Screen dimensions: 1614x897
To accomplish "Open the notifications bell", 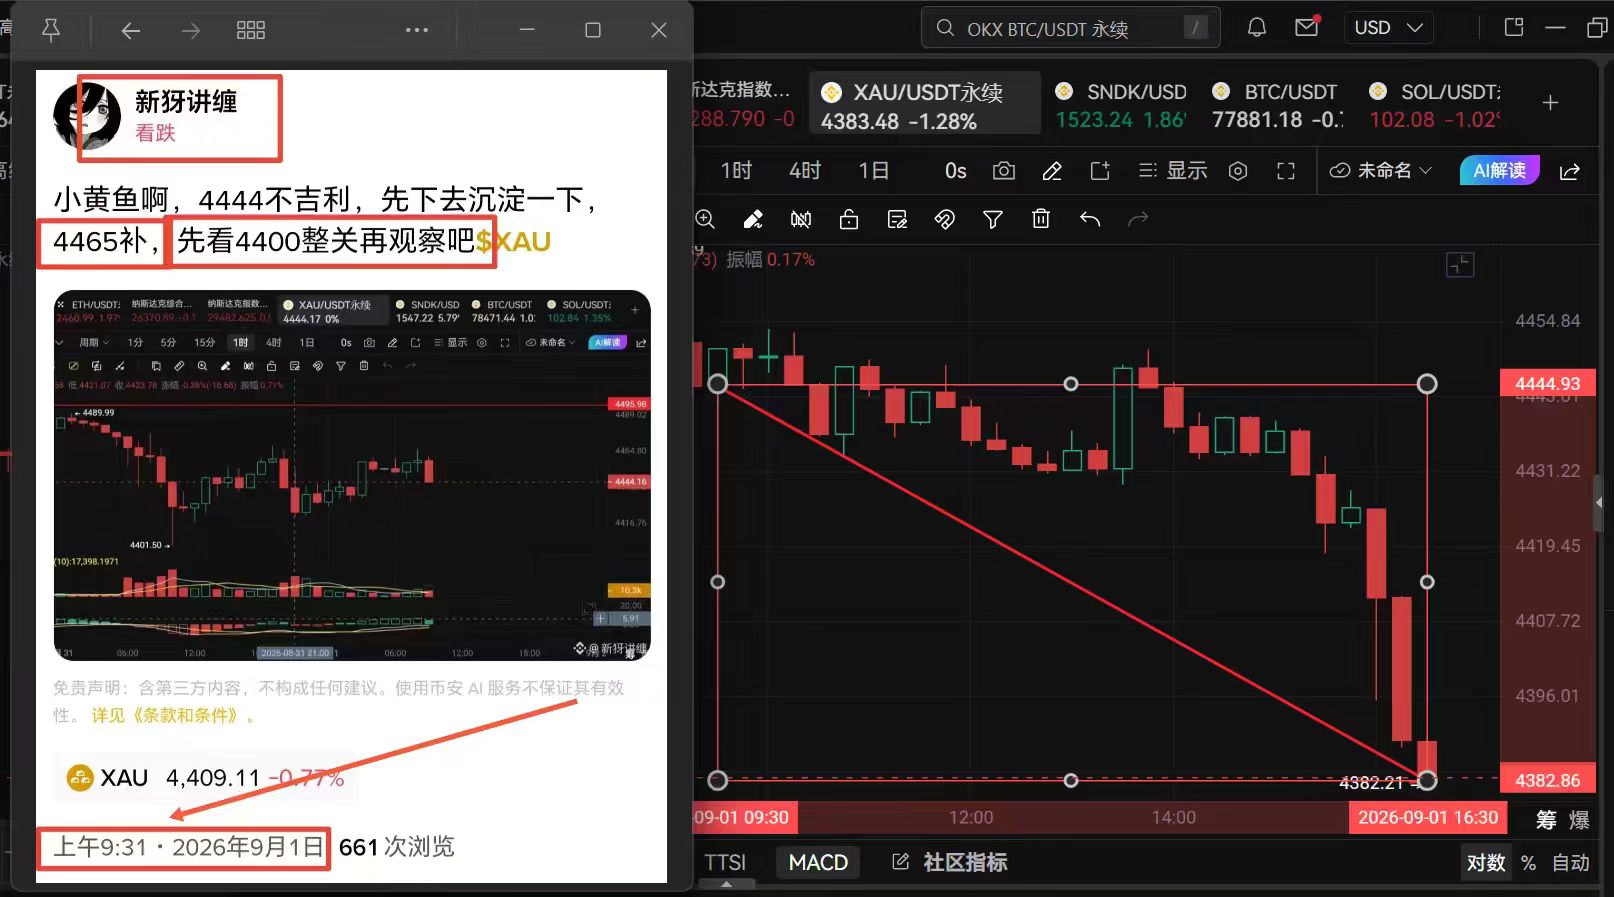I will (x=1257, y=28).
